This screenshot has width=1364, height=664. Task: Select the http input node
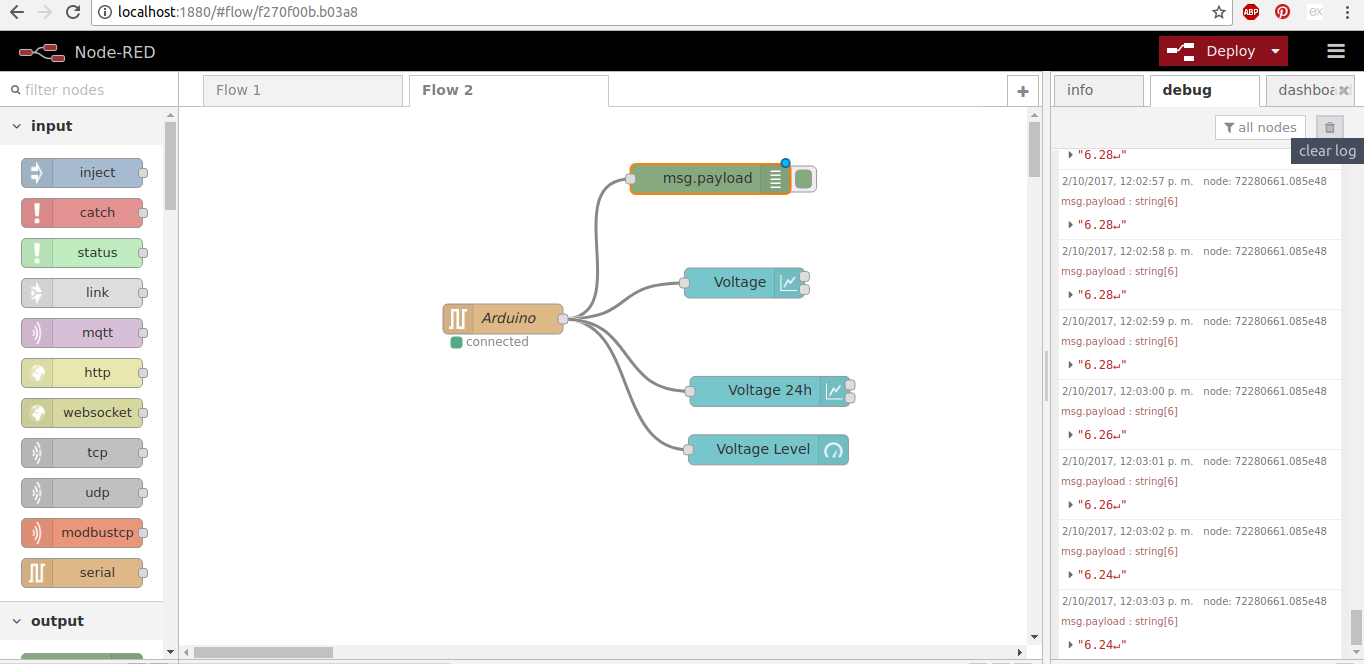click(x=82, y=373)
